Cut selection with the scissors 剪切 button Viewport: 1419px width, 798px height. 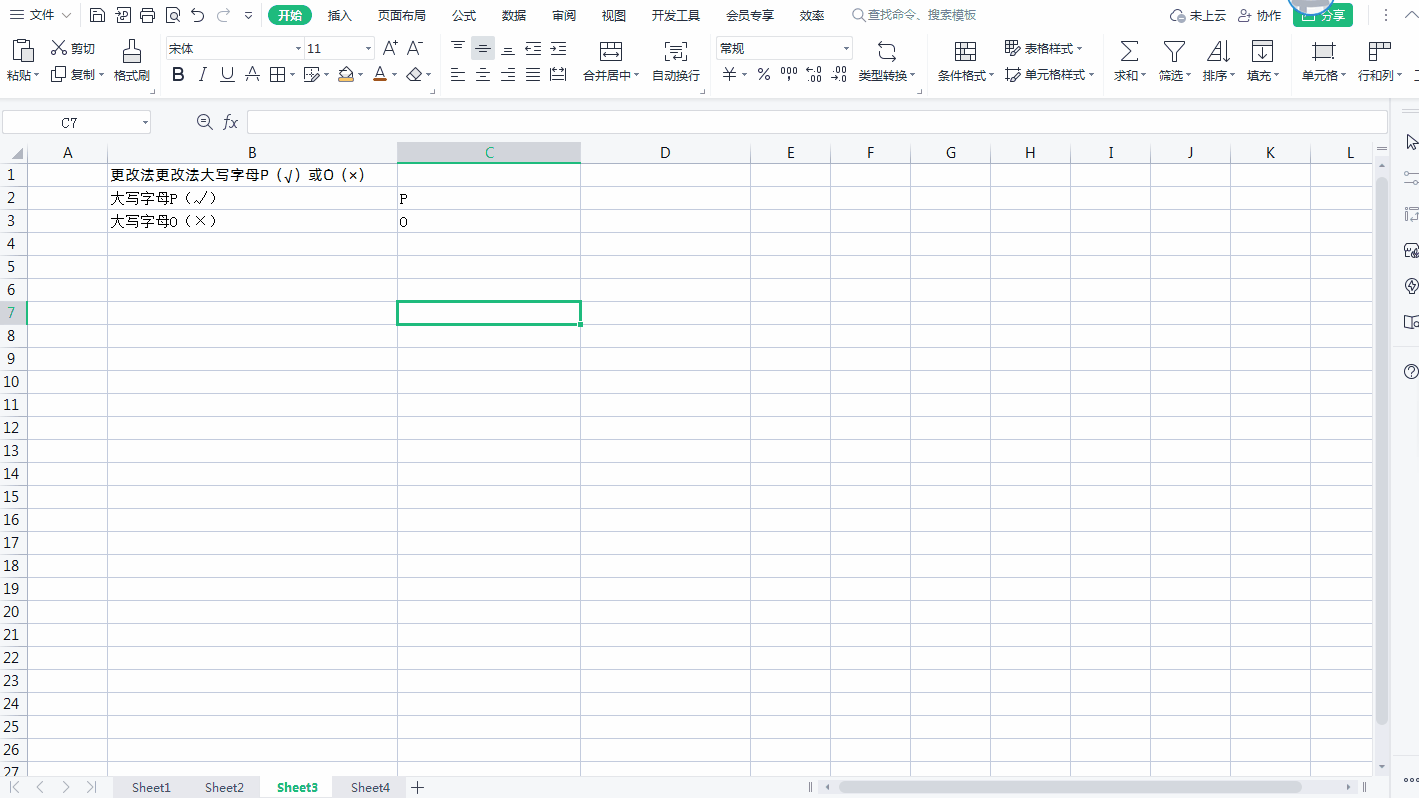coord(73,48)
